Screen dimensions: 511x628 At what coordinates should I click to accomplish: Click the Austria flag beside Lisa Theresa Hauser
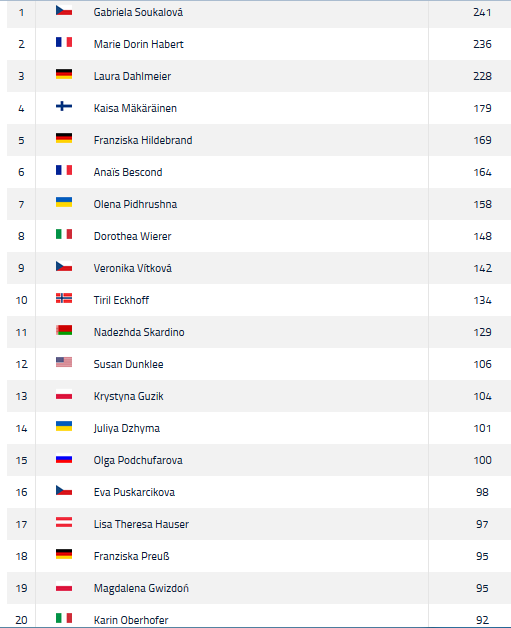(64, 522)
